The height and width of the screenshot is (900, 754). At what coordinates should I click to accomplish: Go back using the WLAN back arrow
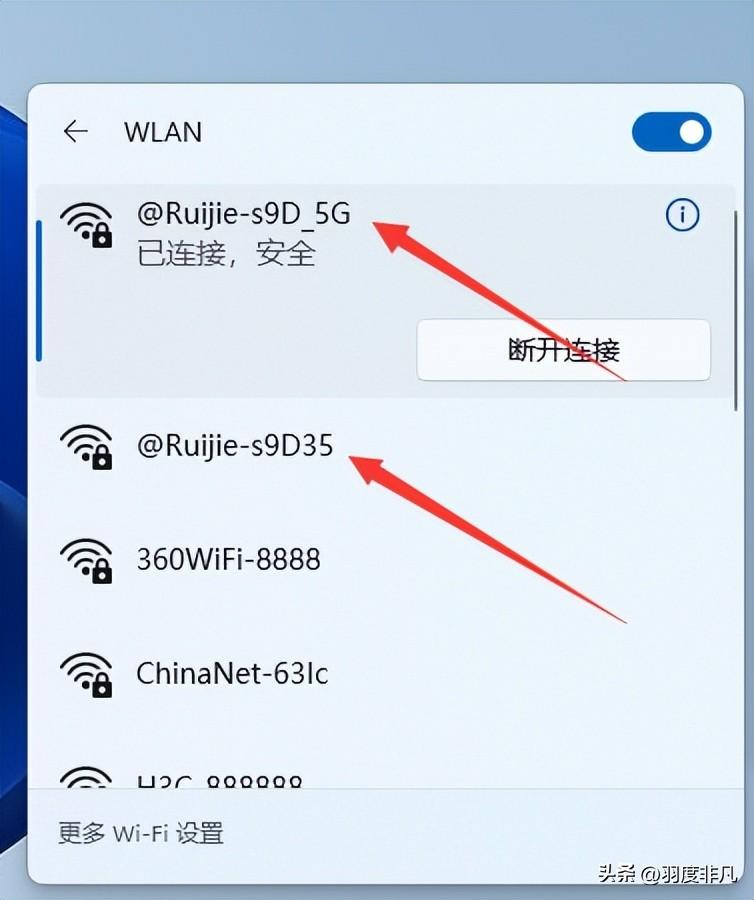[76, 131]
